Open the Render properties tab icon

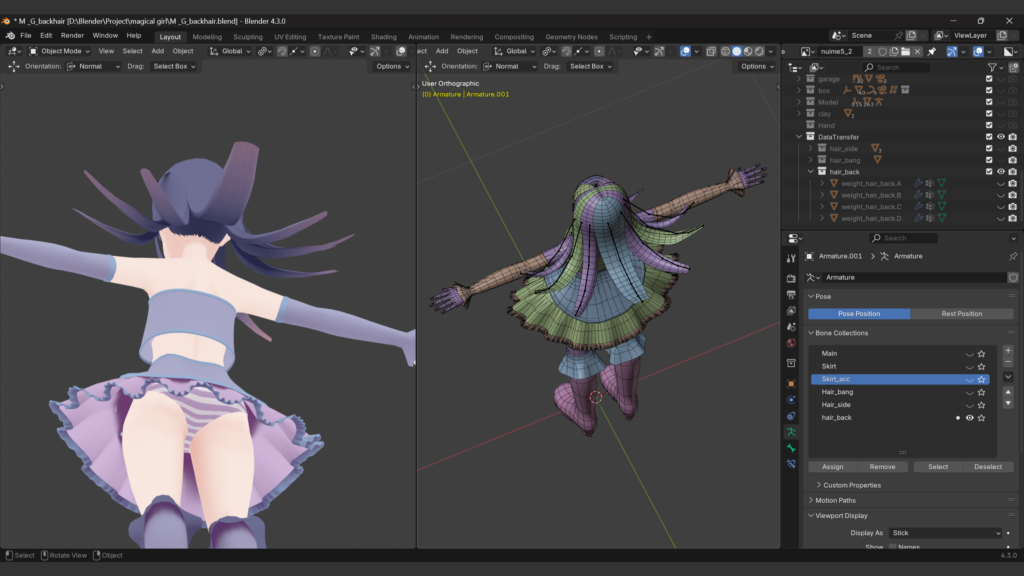point(791,278)
